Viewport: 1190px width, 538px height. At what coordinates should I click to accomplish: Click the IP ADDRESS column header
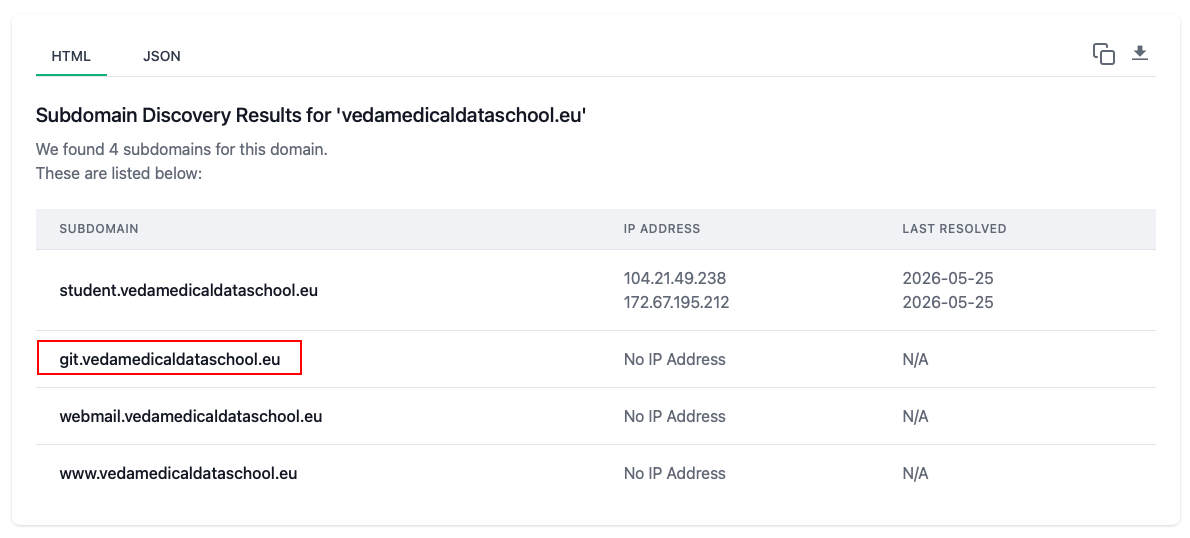(662, 228)
